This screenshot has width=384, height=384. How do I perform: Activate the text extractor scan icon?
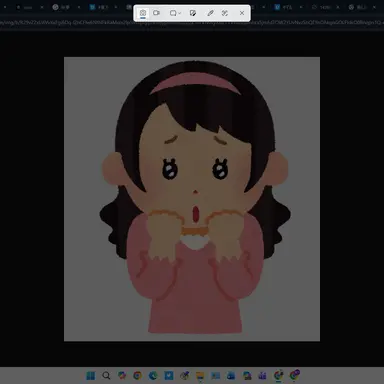(225, 13)
